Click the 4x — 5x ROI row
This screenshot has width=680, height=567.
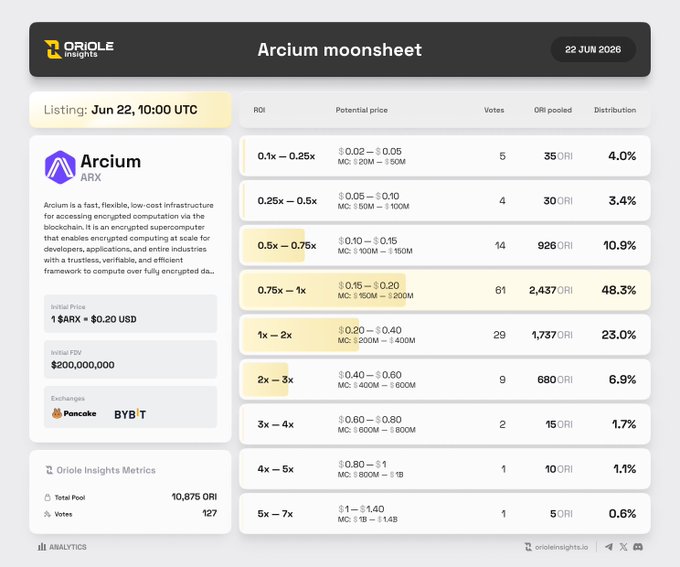(445, 469)
